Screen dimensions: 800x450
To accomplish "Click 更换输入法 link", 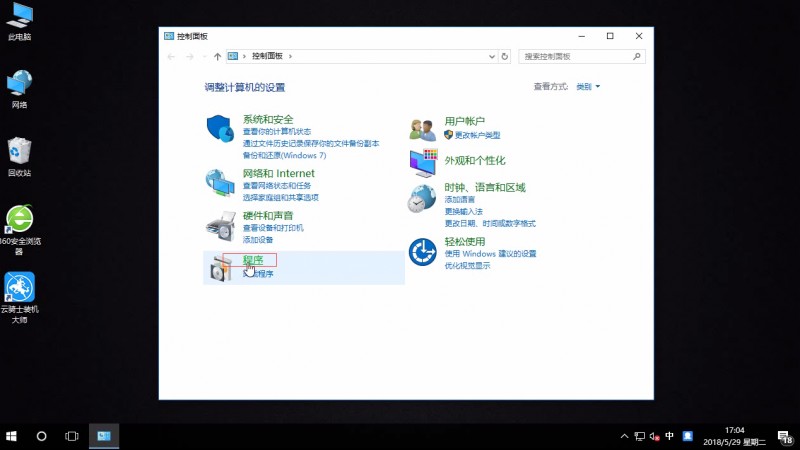I will pyautogui.click(x=463, y=211).
